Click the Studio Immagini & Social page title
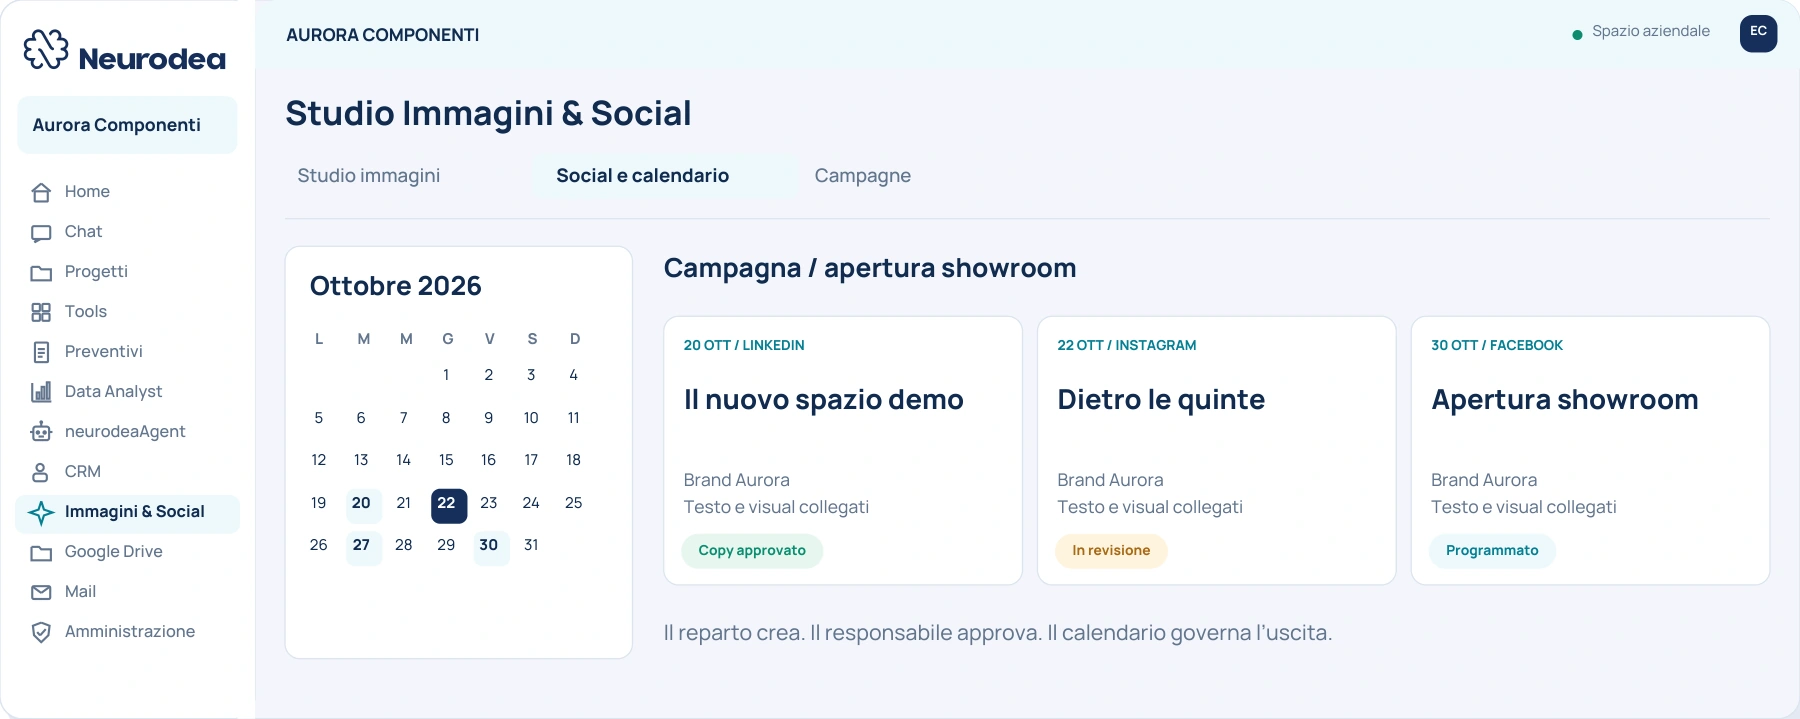This screenshot has height=719, width=1800. tap(488, 113)
